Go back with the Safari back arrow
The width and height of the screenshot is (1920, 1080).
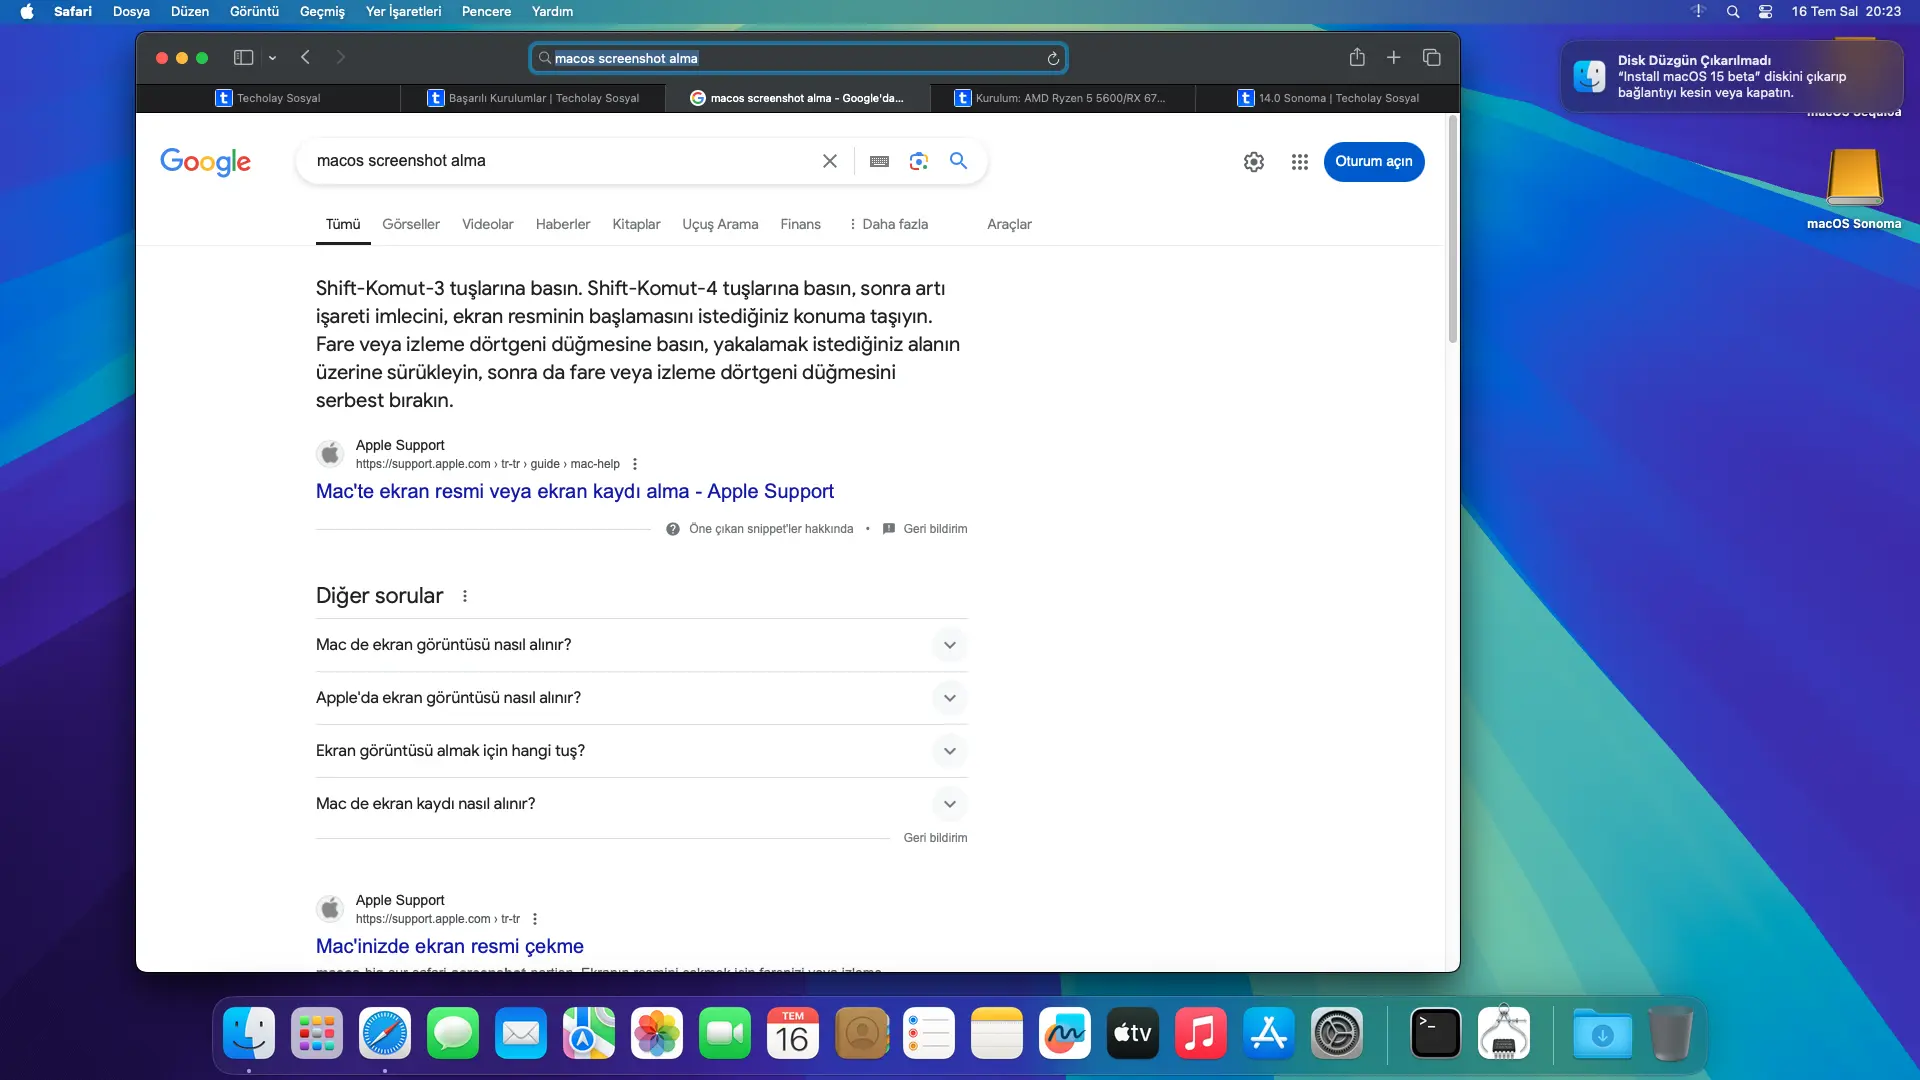306,58
